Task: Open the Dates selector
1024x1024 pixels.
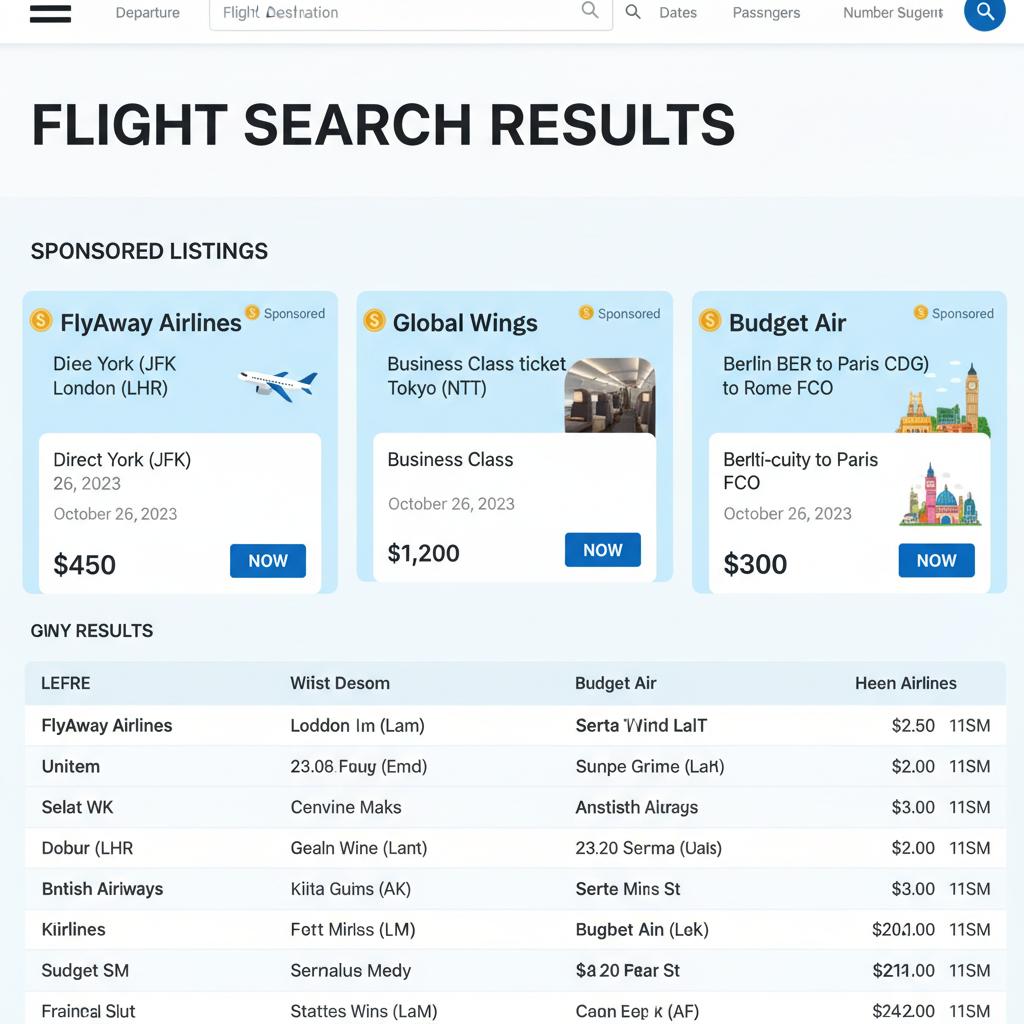Action: 678,13
